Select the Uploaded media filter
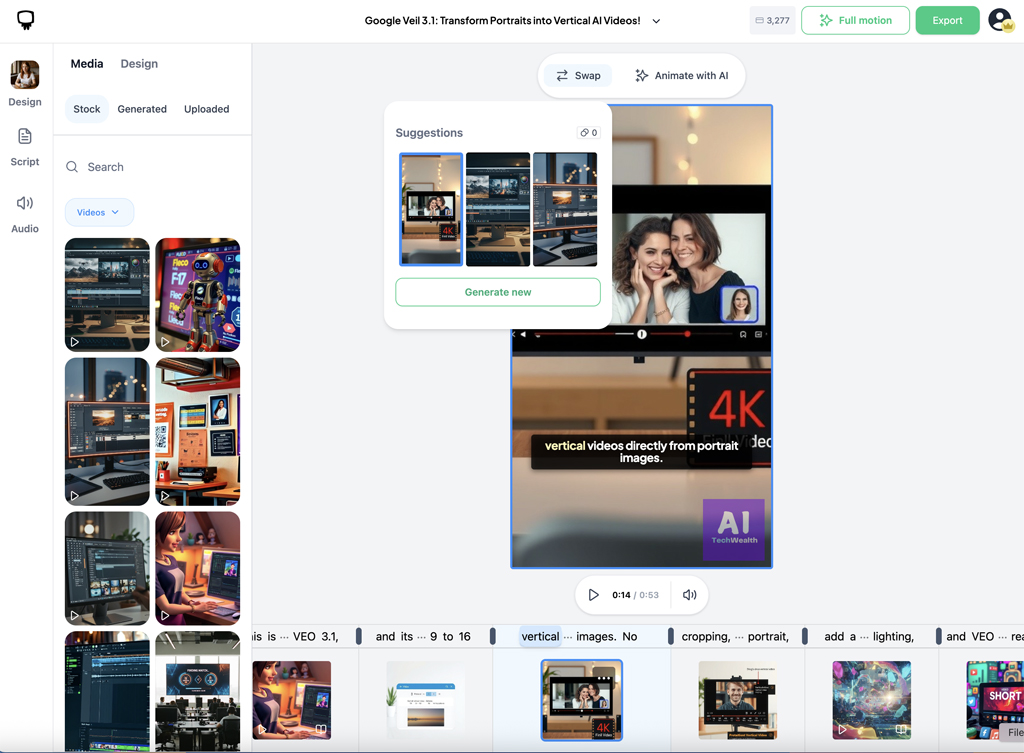 [206, 109]
